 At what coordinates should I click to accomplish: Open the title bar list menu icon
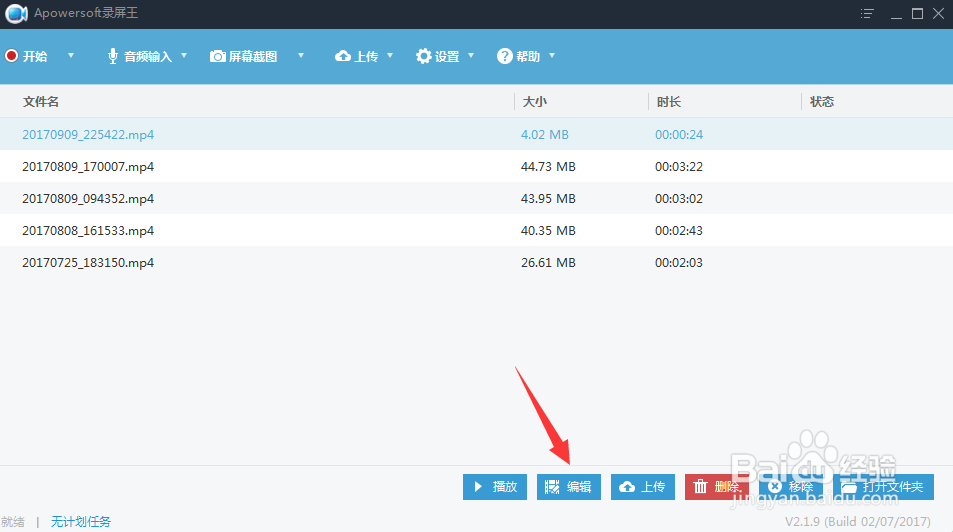tap(867, 13)
